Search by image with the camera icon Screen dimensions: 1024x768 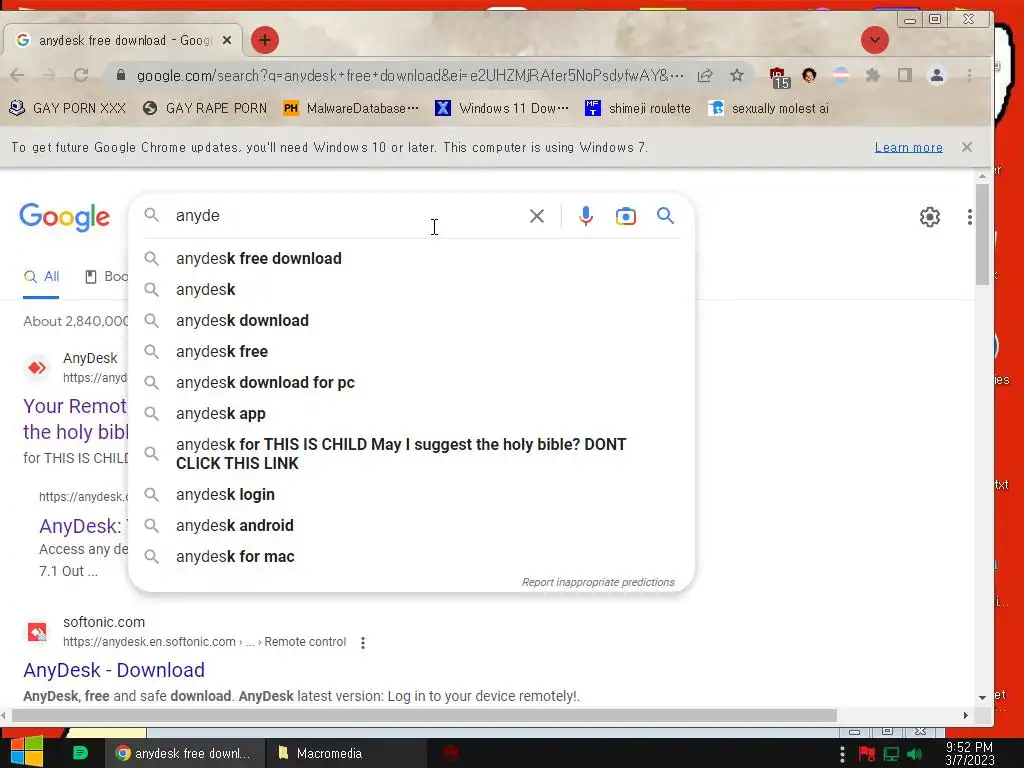tap(626, 216)
